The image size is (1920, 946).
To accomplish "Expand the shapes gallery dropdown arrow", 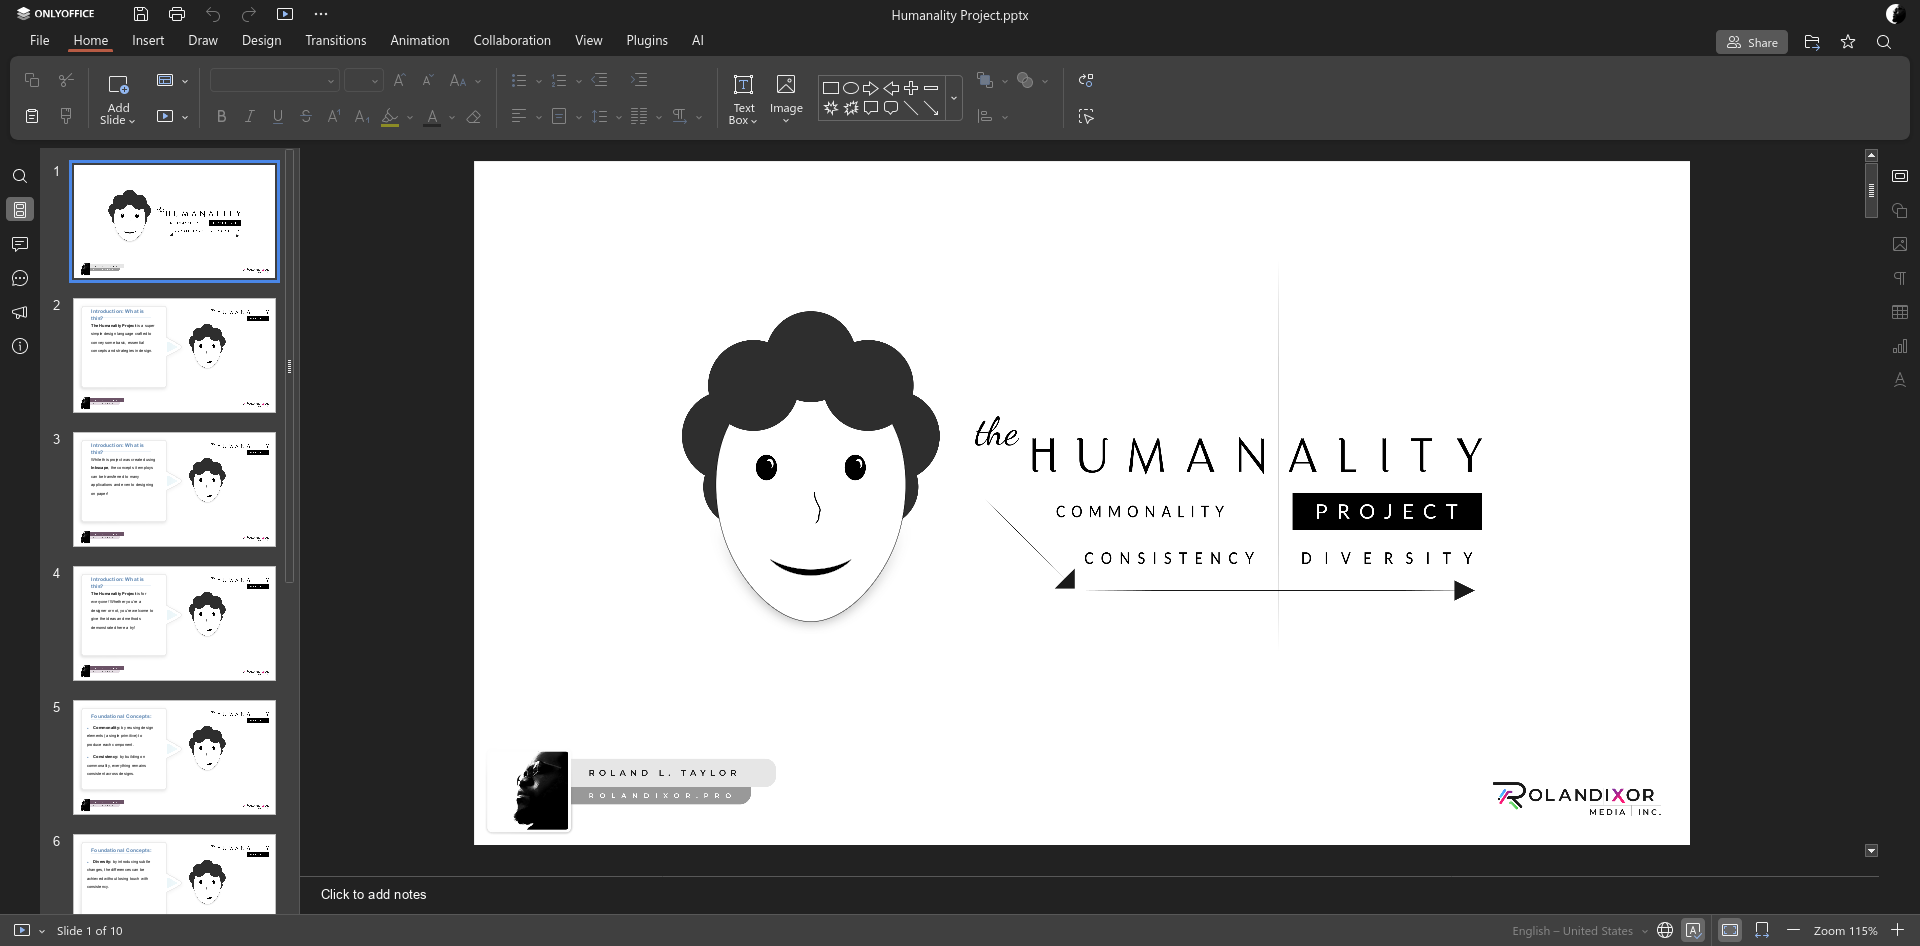I will (x=954, y=98).
